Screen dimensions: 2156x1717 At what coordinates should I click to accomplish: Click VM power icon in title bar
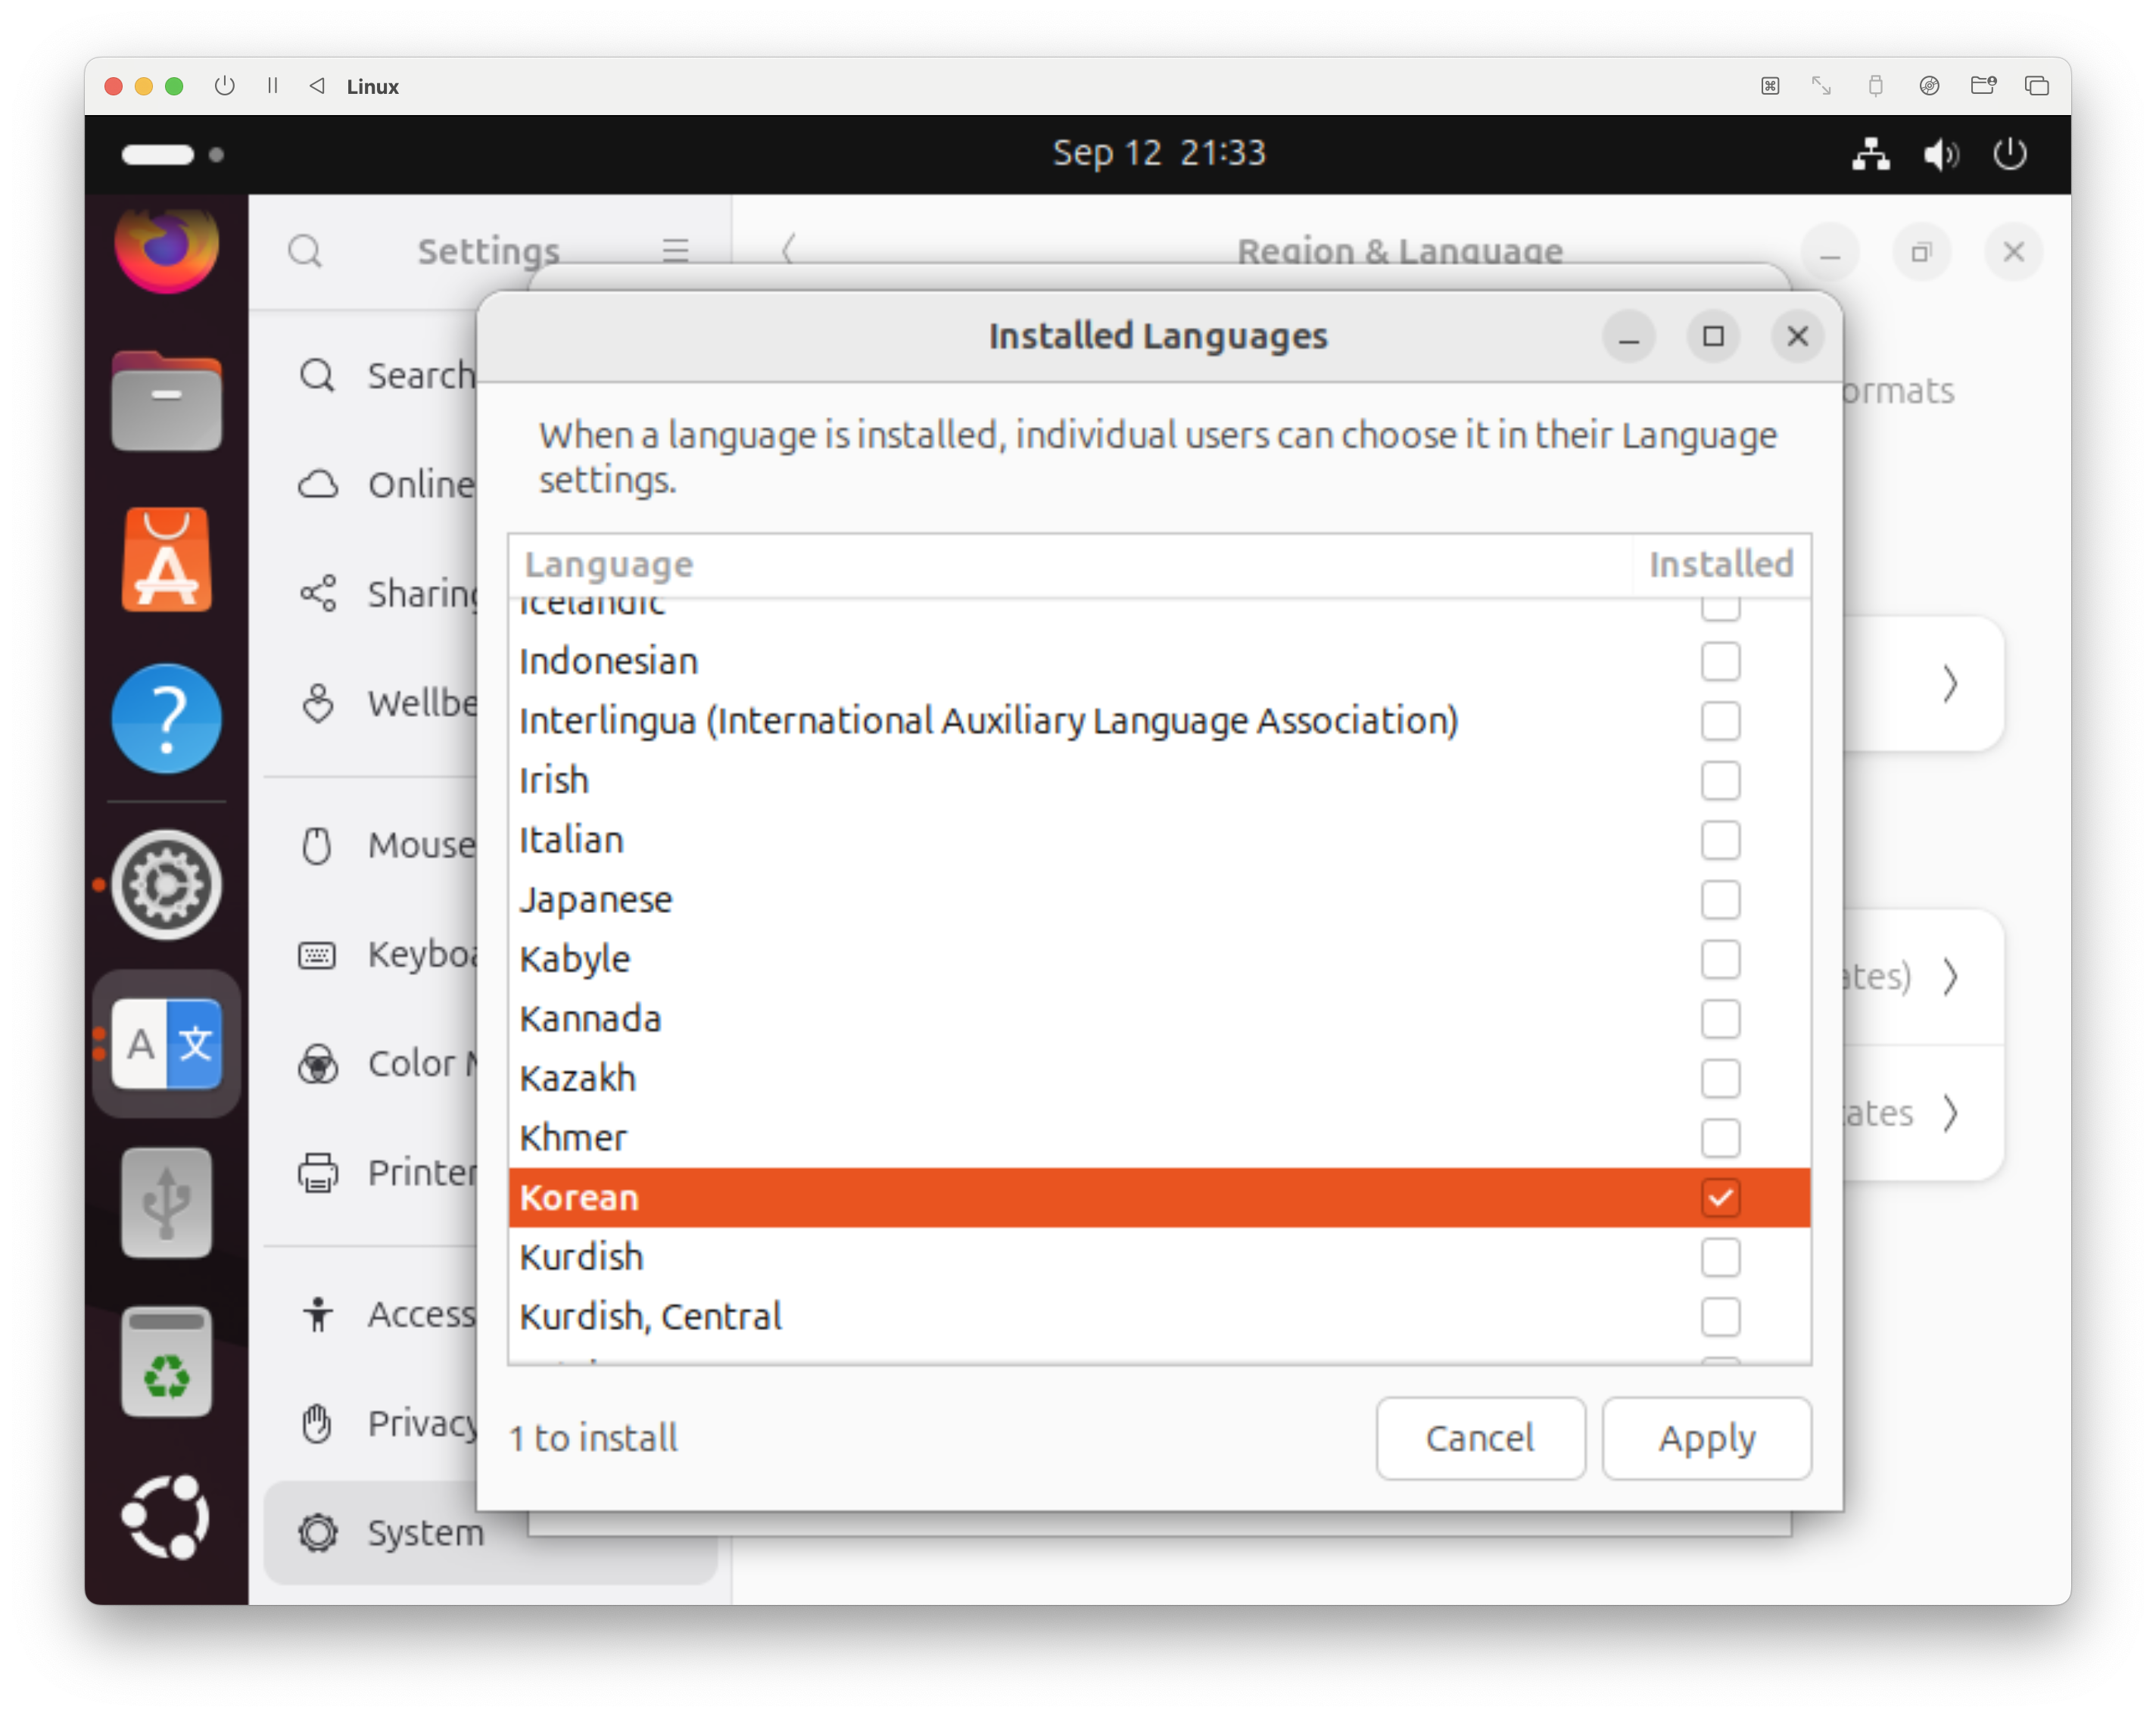224,86
